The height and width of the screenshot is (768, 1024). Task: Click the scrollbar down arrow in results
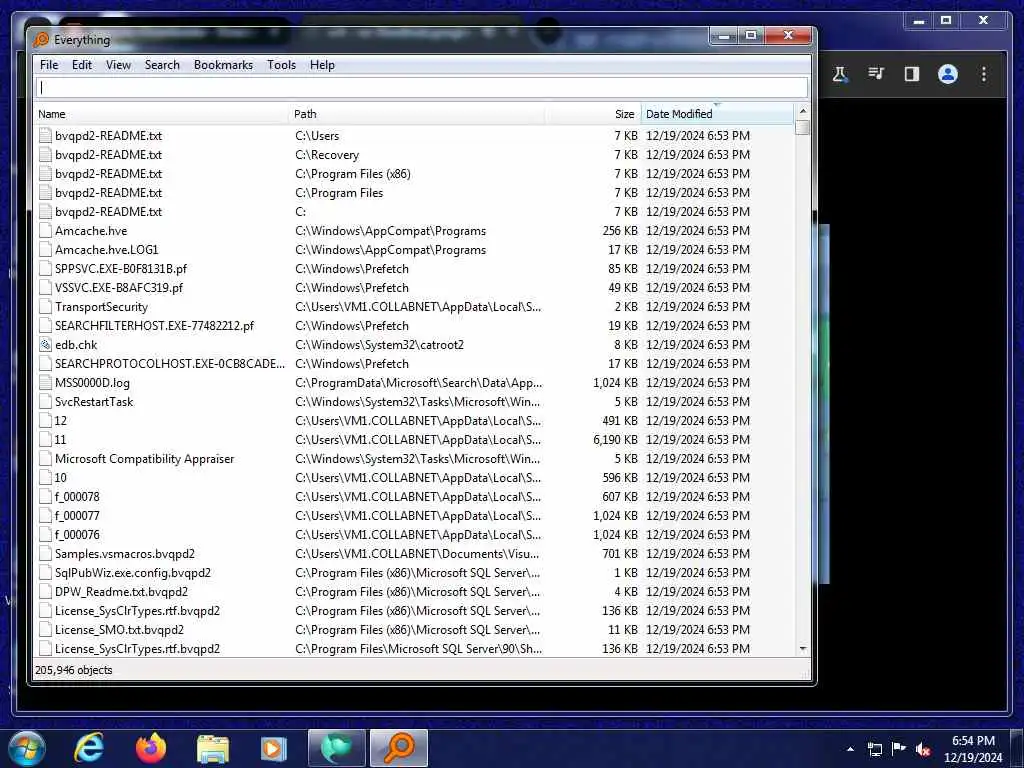point(803,648)
